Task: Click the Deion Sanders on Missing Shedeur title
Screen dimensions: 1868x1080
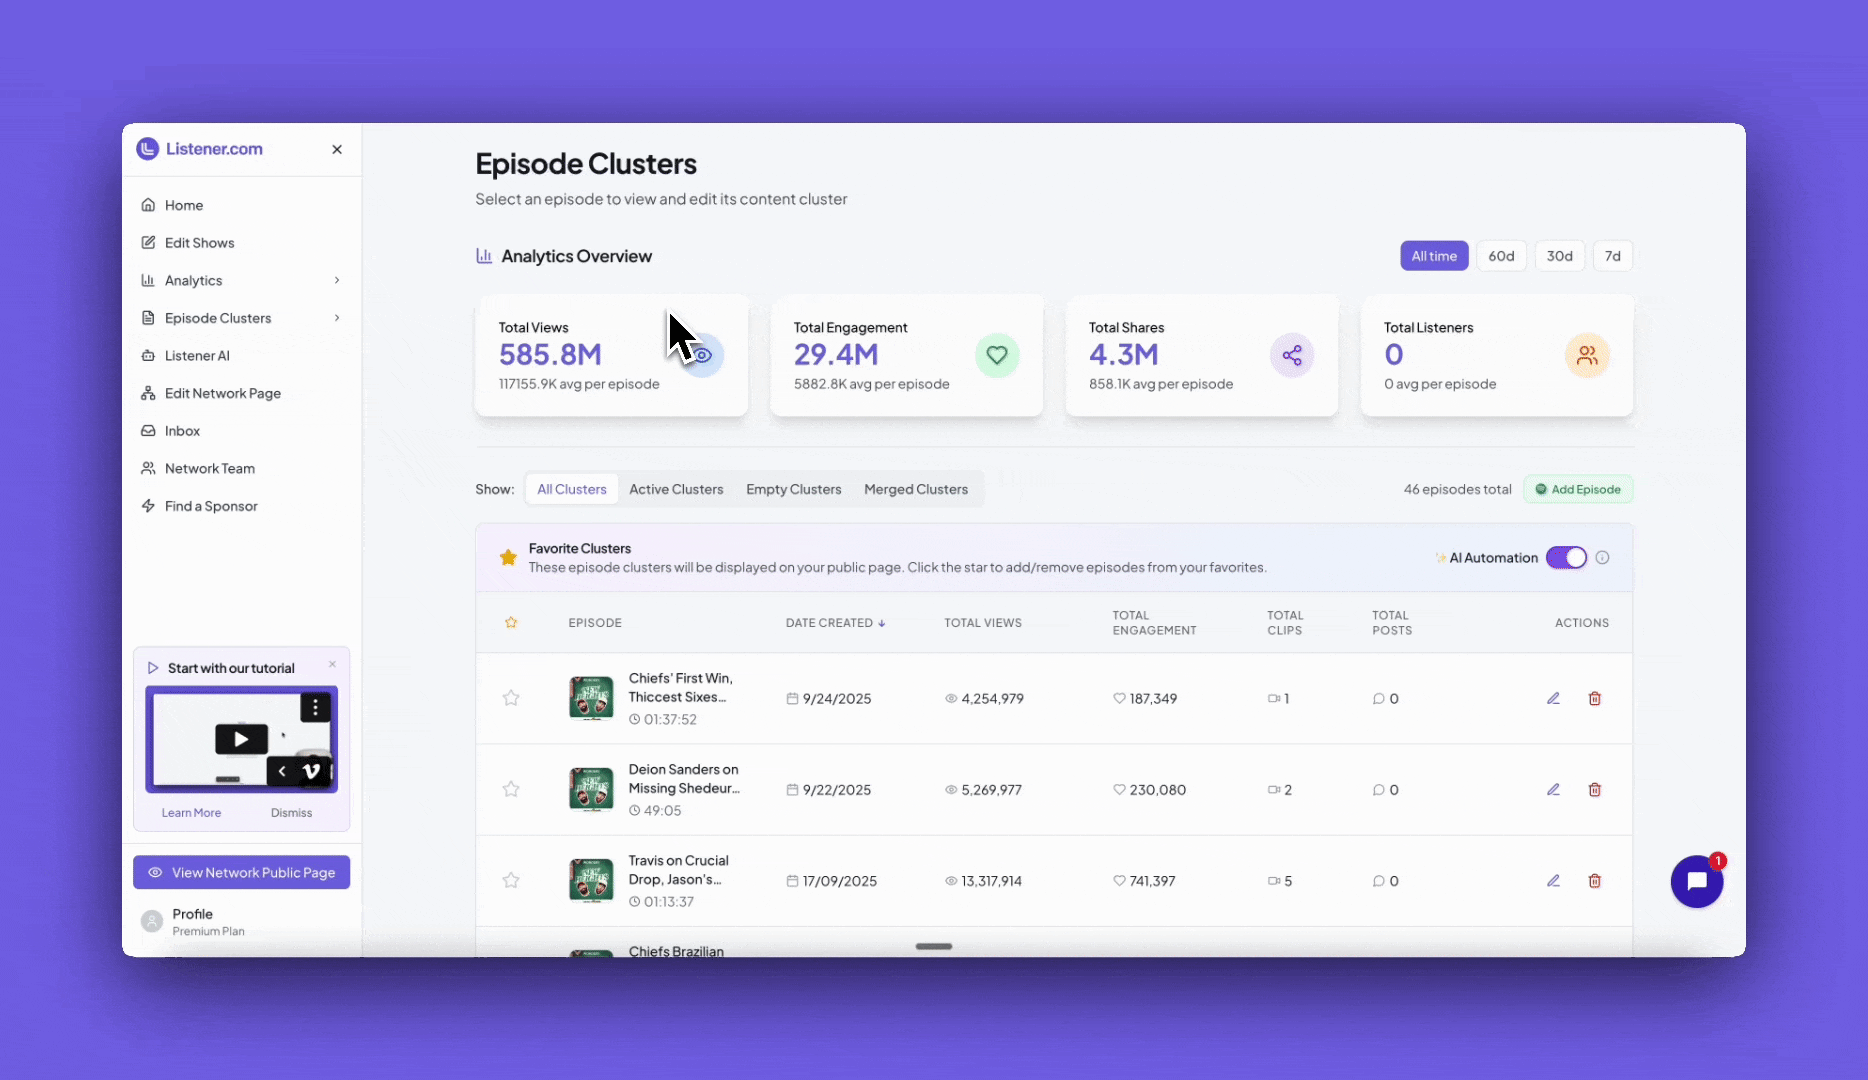Action: [x=684, y=779]
